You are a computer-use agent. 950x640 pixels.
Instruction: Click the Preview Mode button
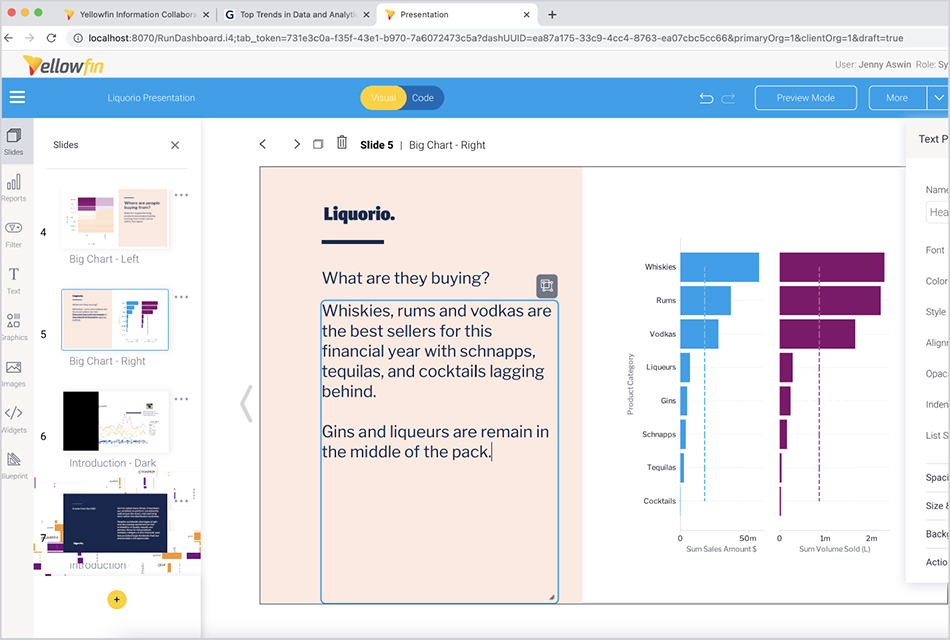(805, 98)
